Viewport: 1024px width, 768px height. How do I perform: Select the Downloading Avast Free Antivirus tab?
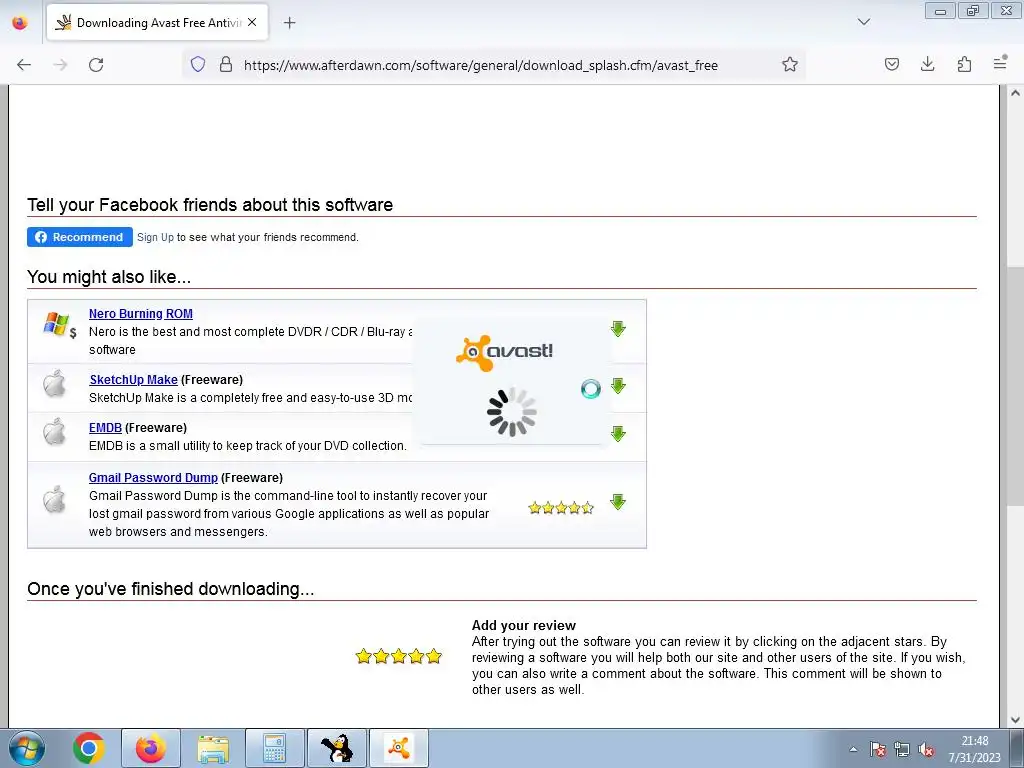pyautogui.click(x=157, y=23)
